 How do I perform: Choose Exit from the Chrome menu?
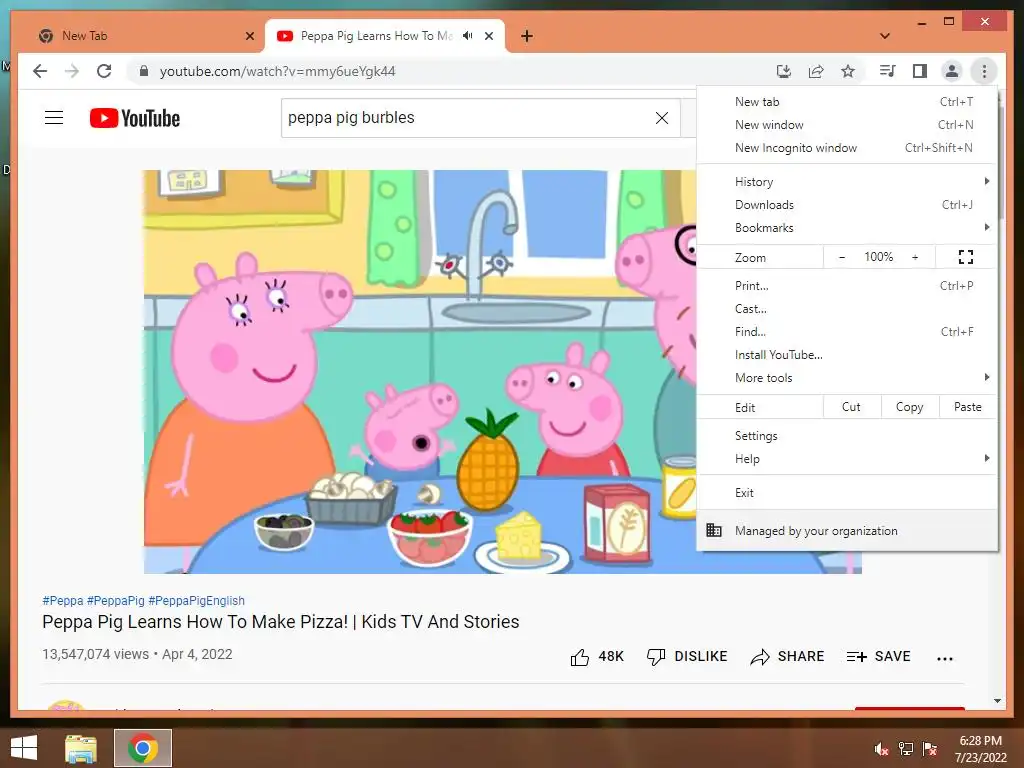pos(847,493)
